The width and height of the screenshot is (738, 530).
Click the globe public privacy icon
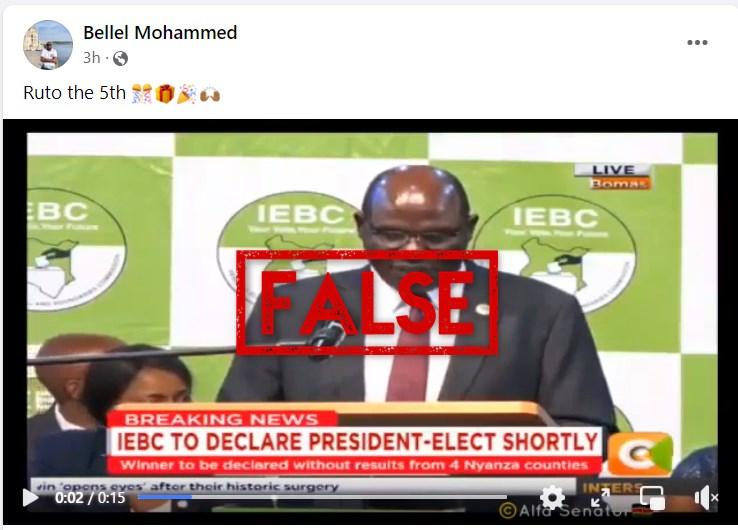click(120, 58)
